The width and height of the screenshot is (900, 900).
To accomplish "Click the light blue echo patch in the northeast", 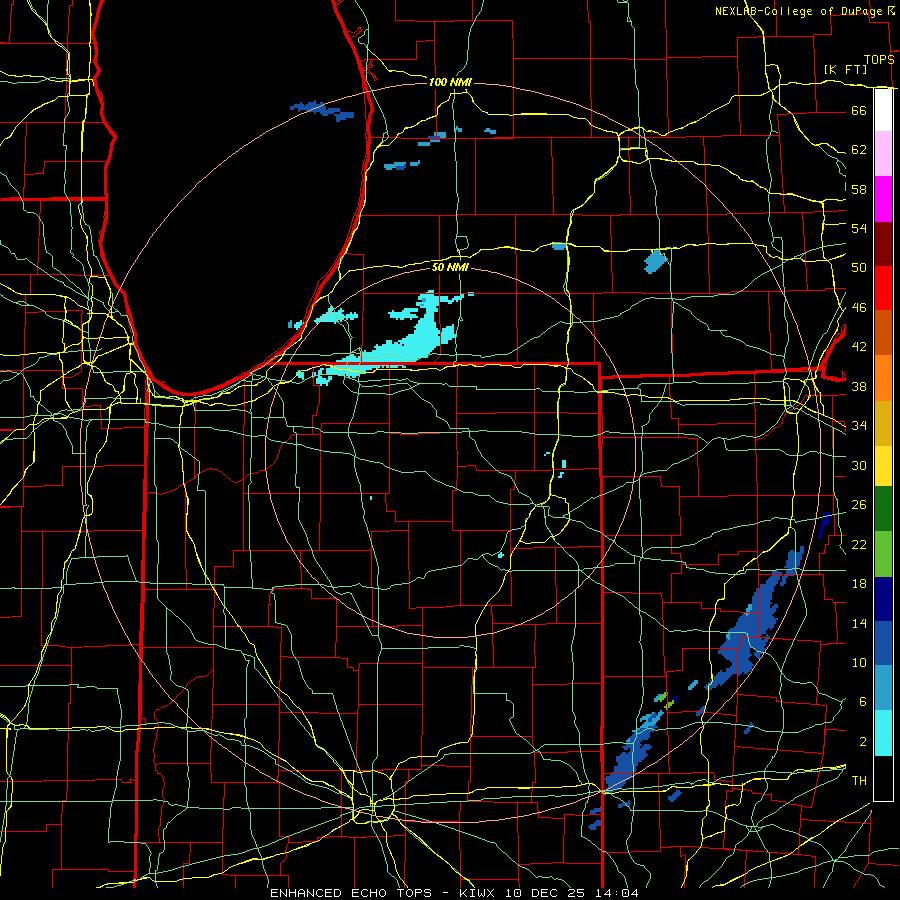I will pos(655,261).
